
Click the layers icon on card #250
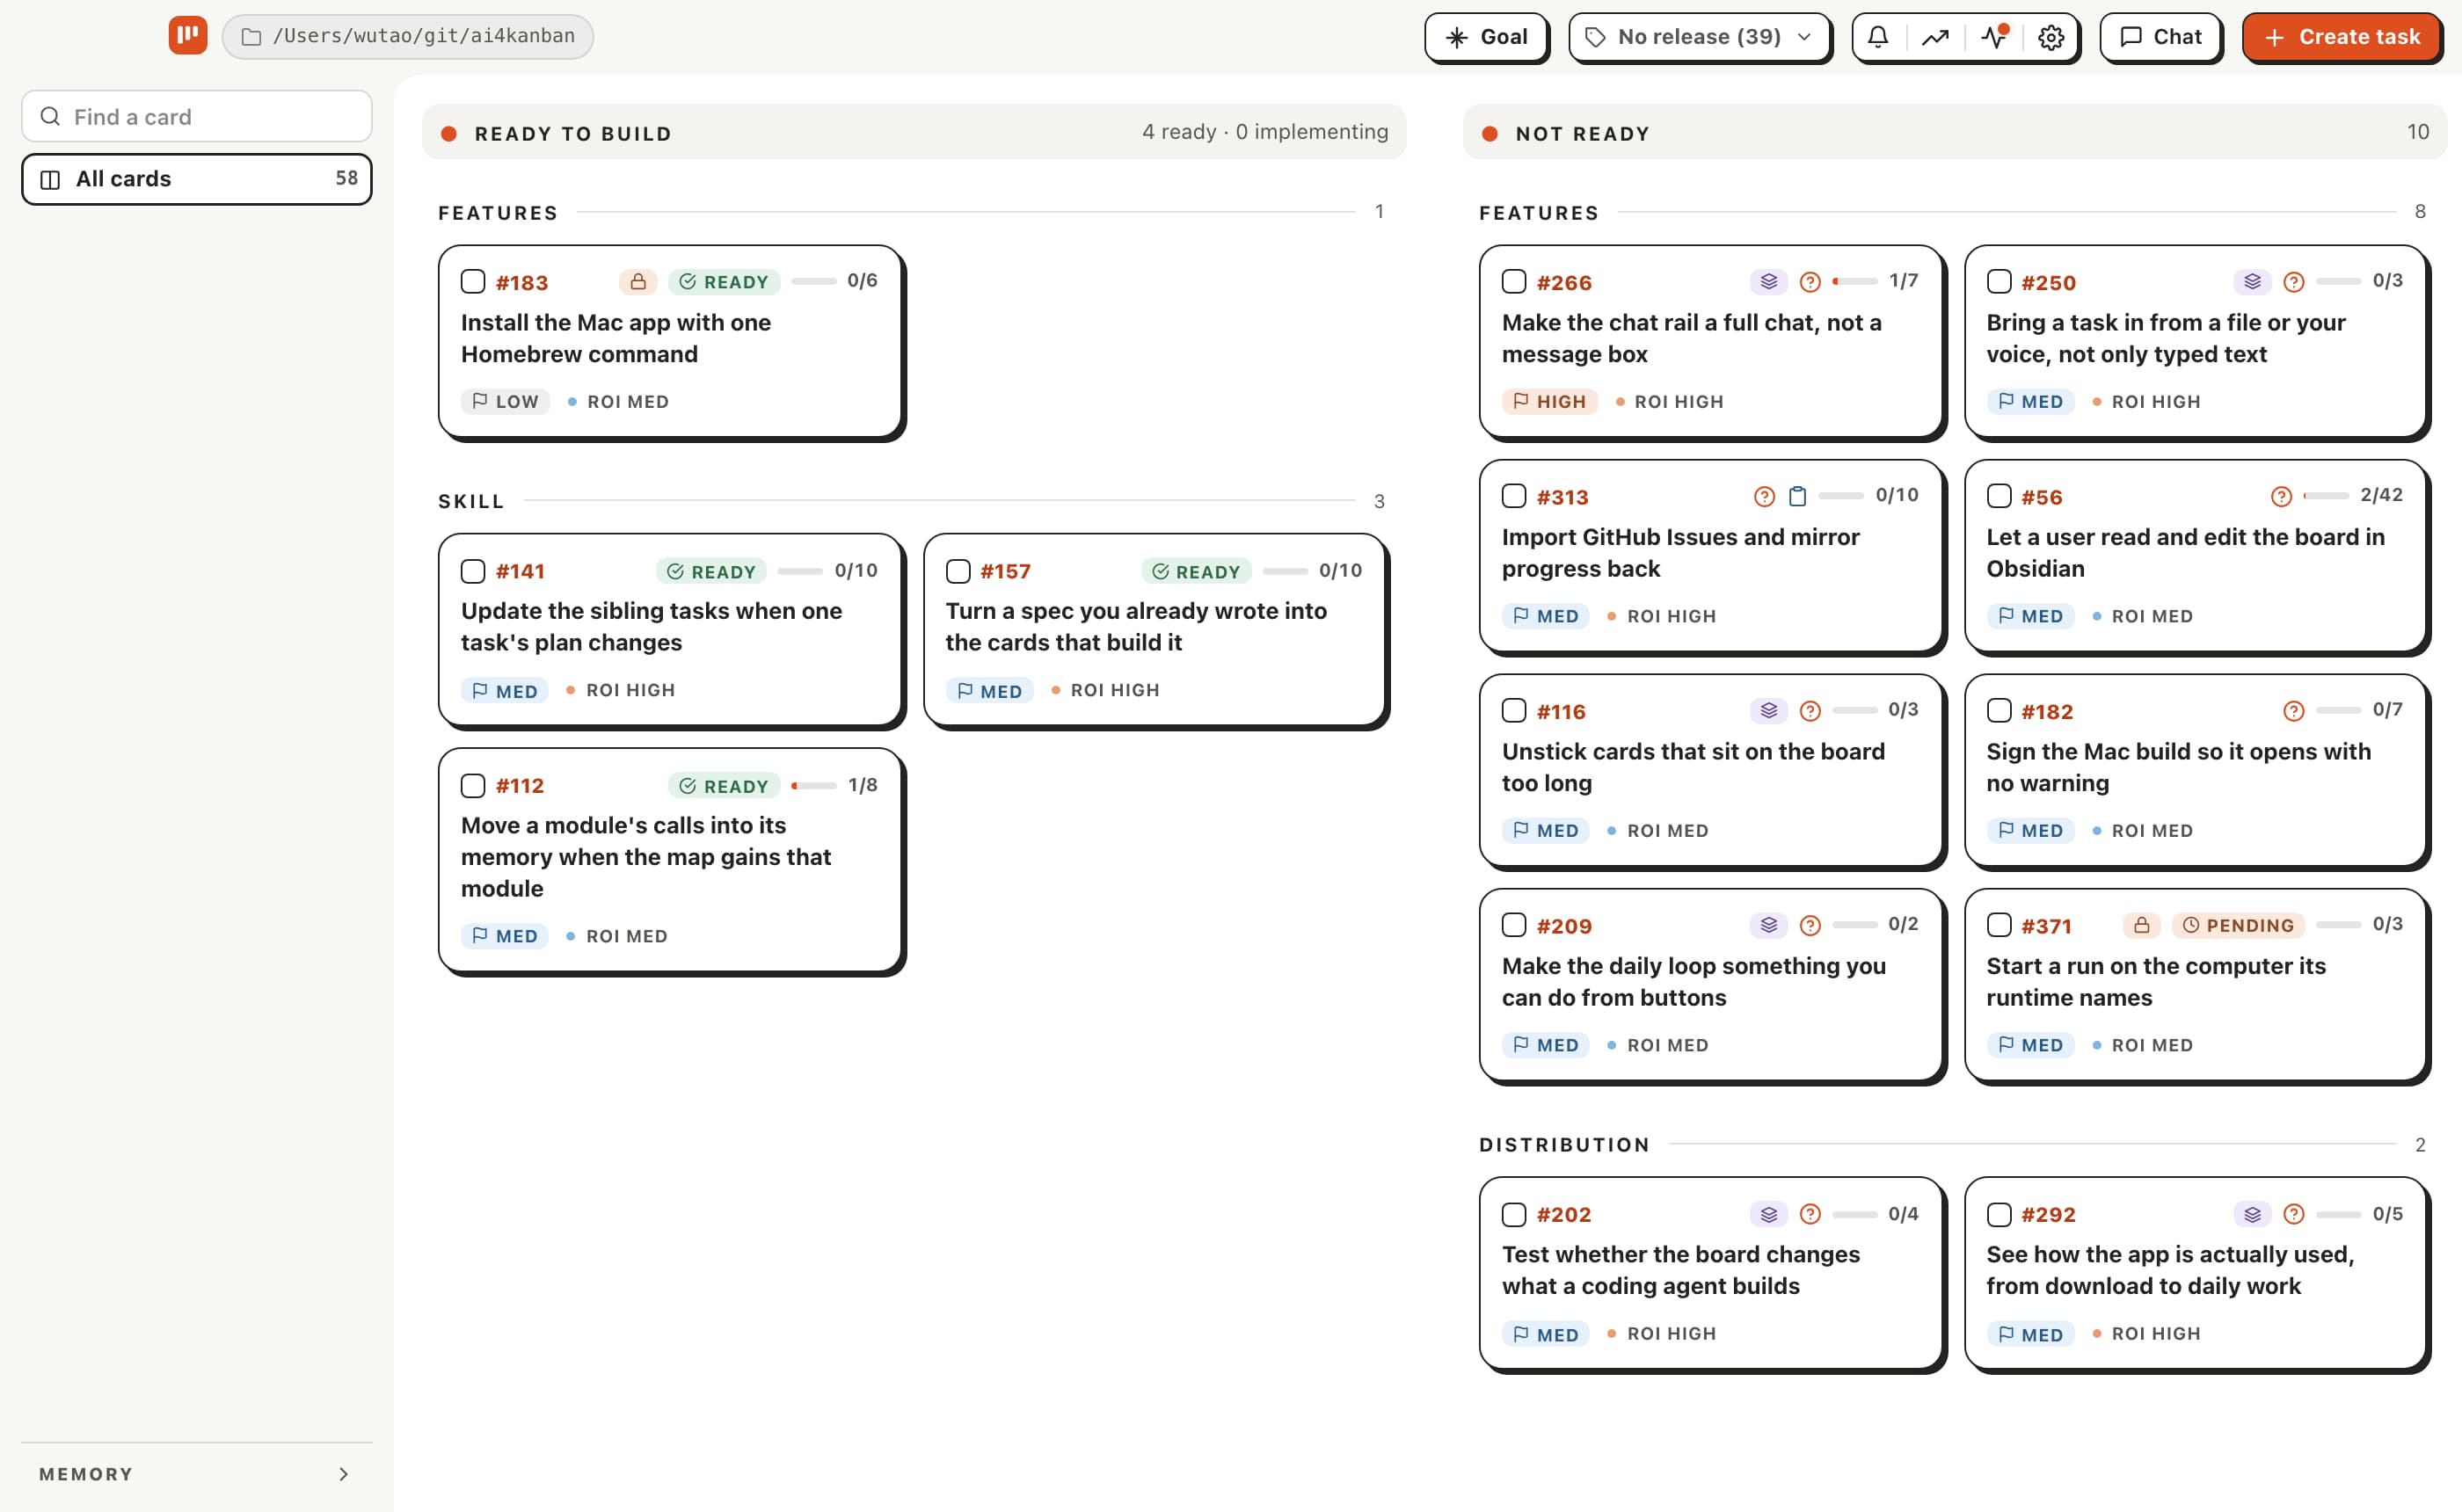[2253, 282]
